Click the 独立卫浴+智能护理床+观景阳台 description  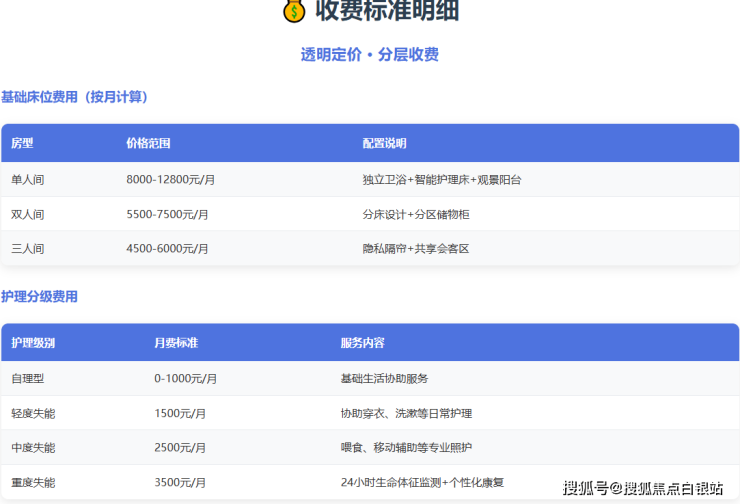(x=441, y=180)
